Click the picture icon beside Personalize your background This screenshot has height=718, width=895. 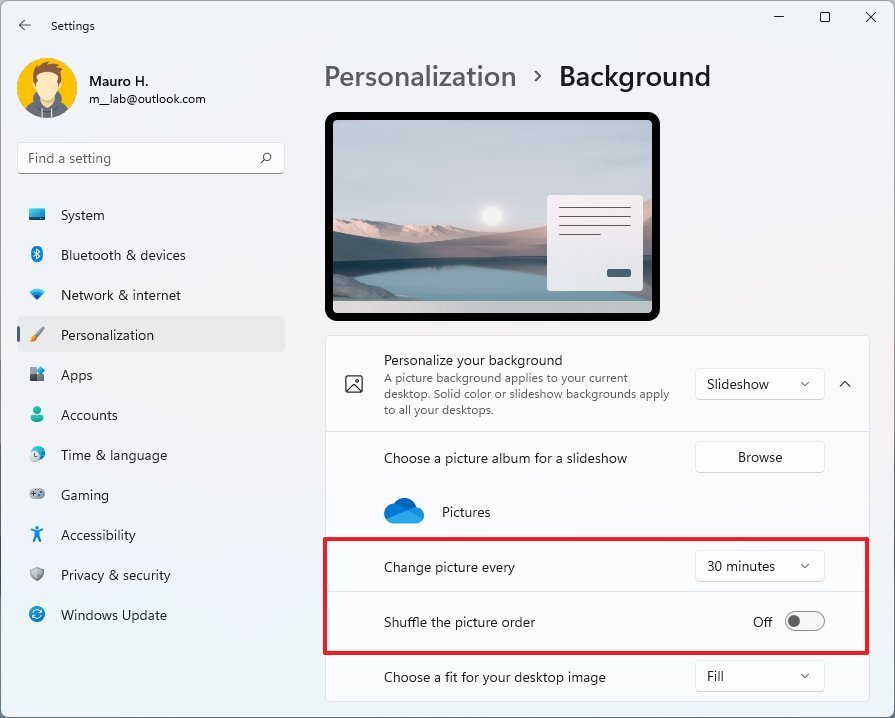tap(354, 384)
